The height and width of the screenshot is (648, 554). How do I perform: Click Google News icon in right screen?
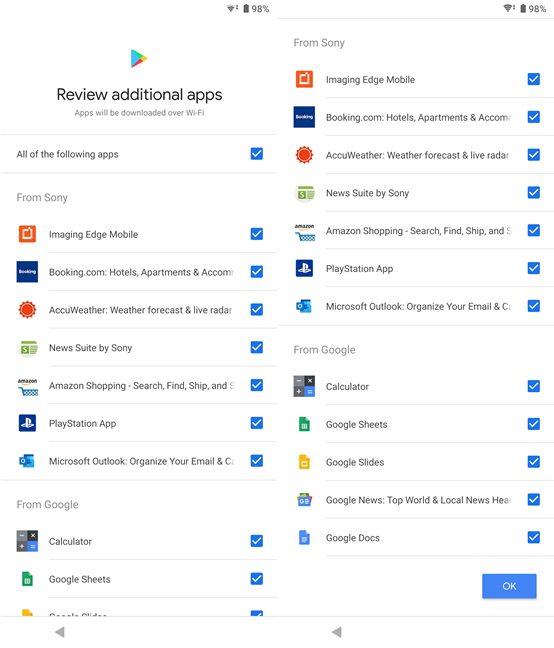(304, 500)
